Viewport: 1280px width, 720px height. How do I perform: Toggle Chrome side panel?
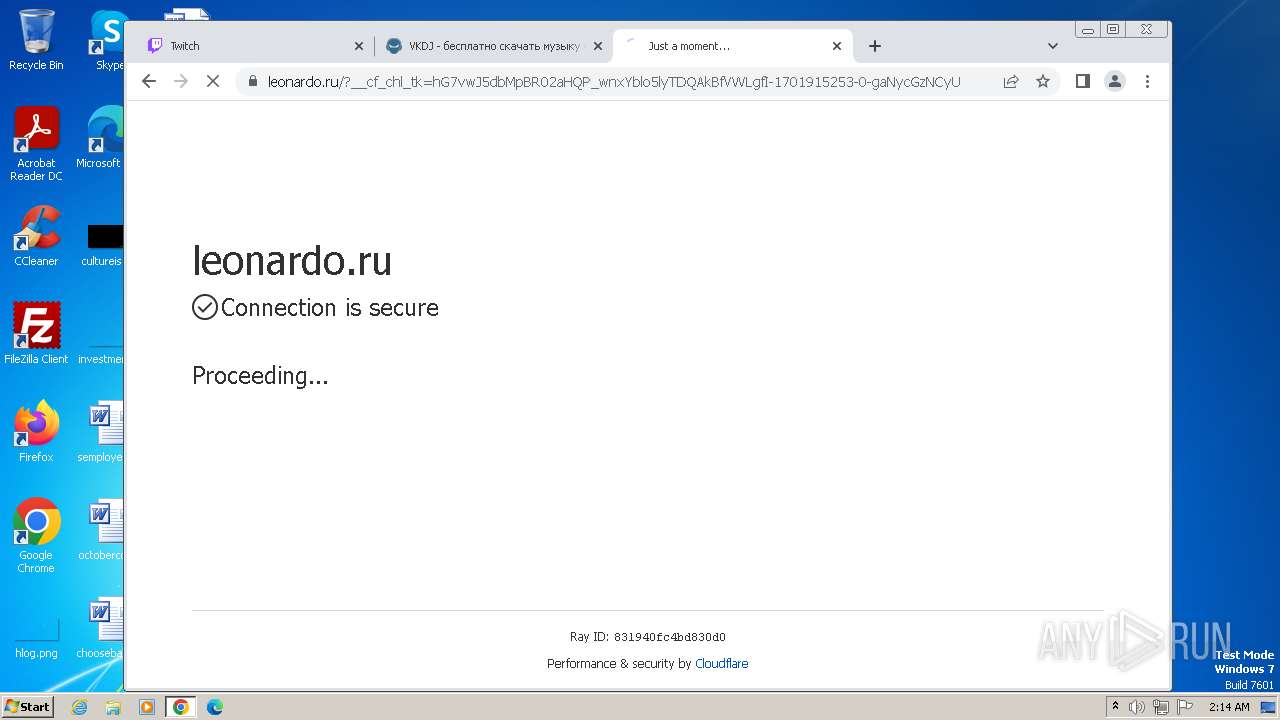[1083, 81]
